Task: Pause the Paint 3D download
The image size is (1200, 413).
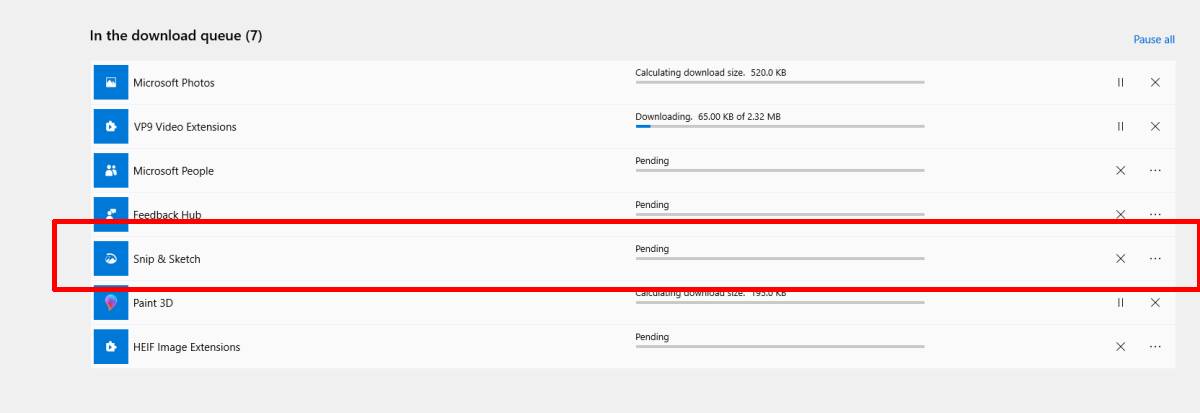Action: [1120, 302]
